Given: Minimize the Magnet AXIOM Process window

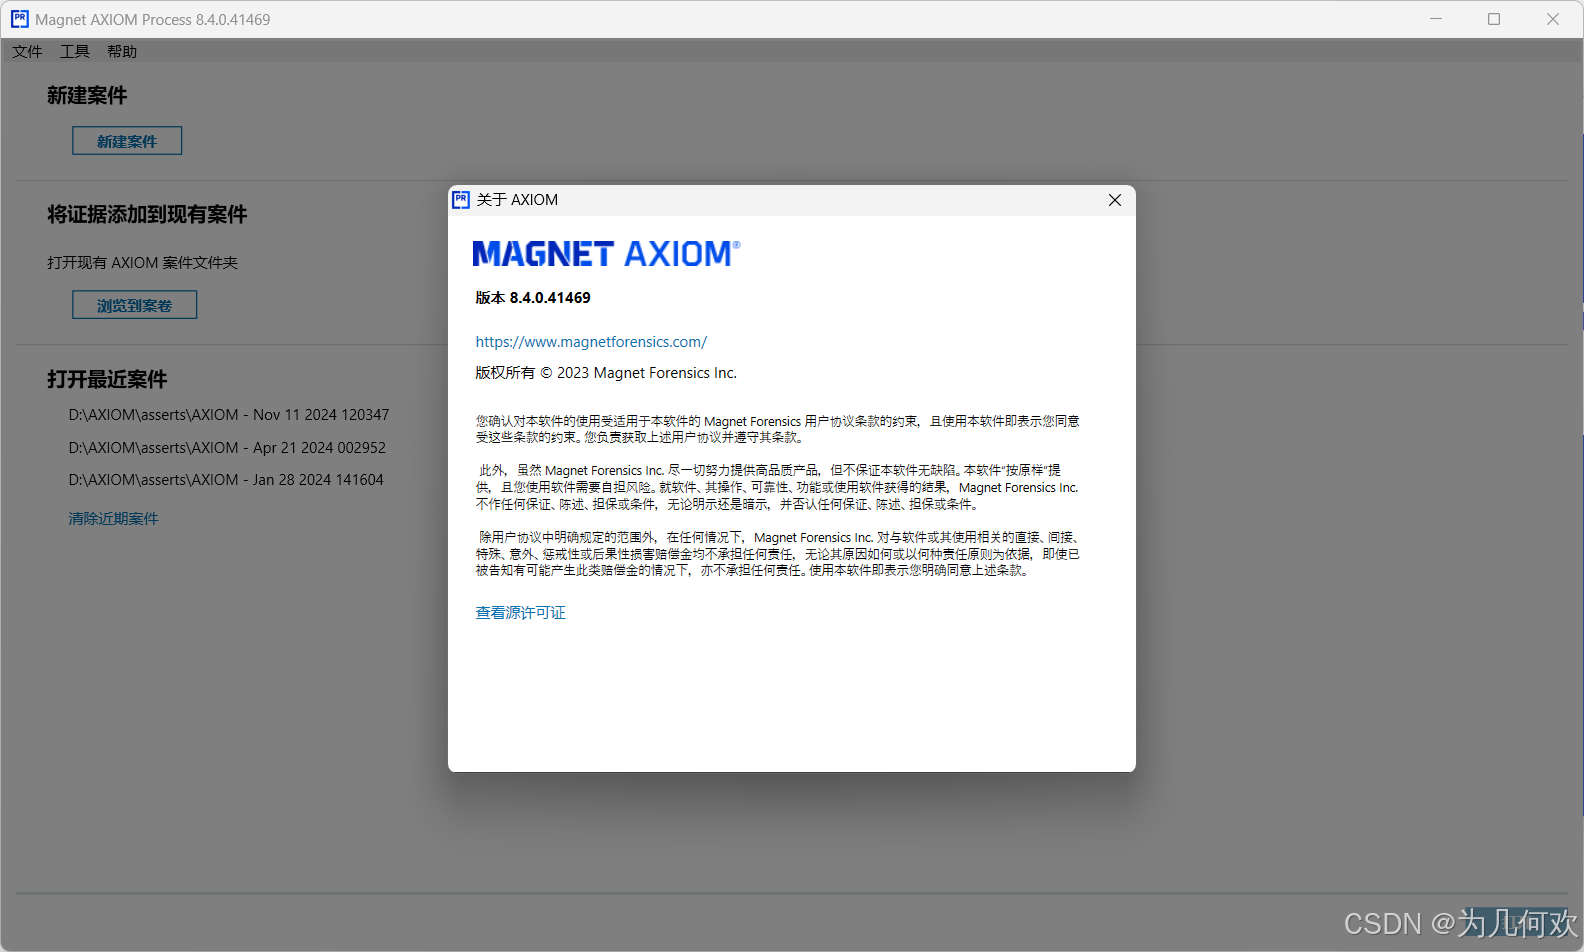Looking at the screenshot, I should tap(1436, 19).
